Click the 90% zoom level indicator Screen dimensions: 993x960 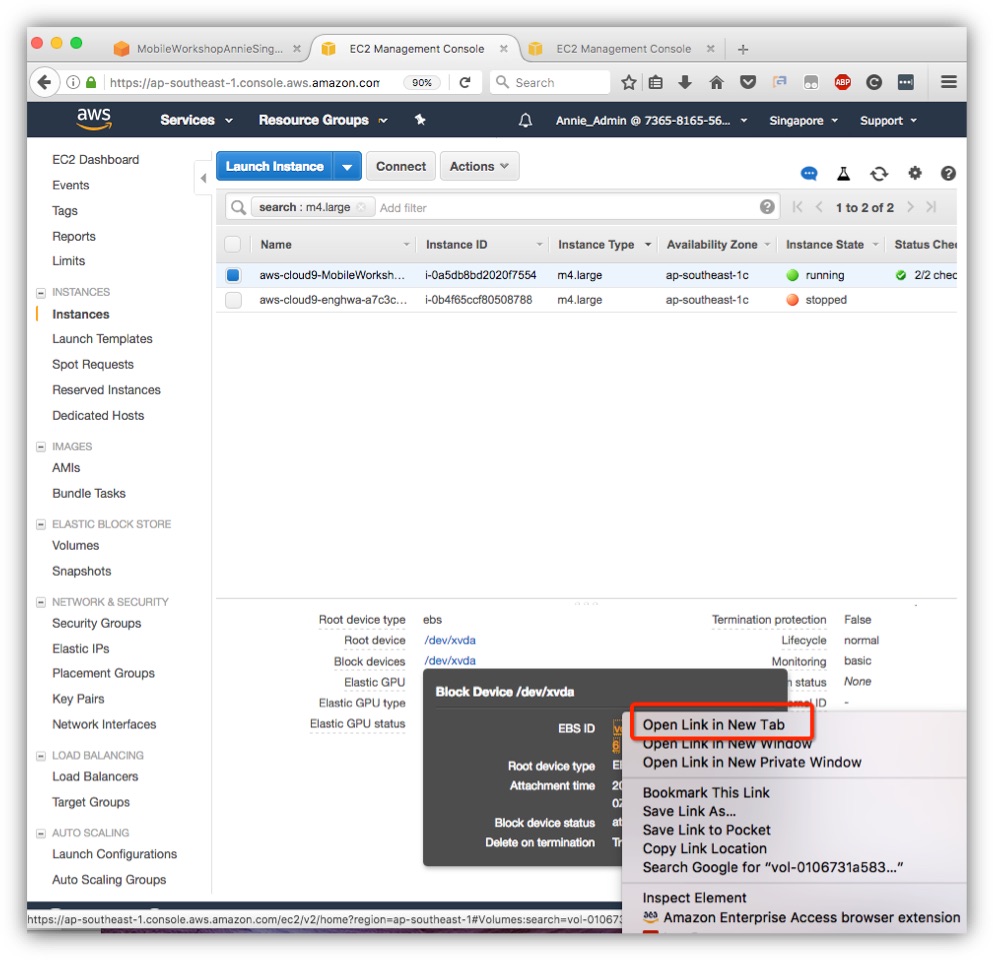[422, 82]
